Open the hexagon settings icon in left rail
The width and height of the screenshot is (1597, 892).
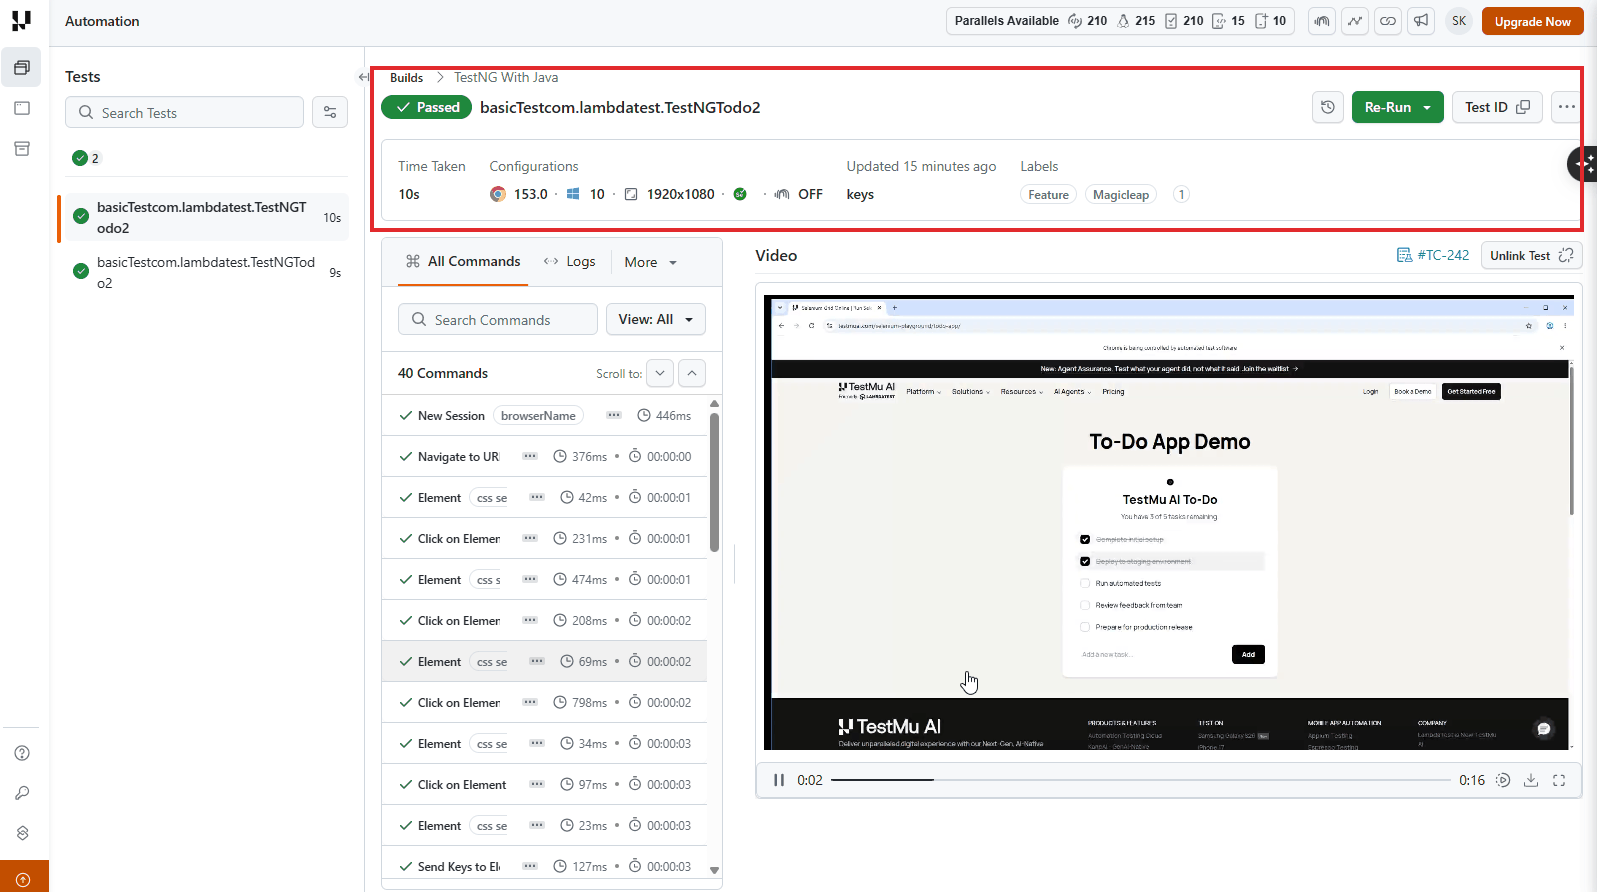[x=22, y=833]
